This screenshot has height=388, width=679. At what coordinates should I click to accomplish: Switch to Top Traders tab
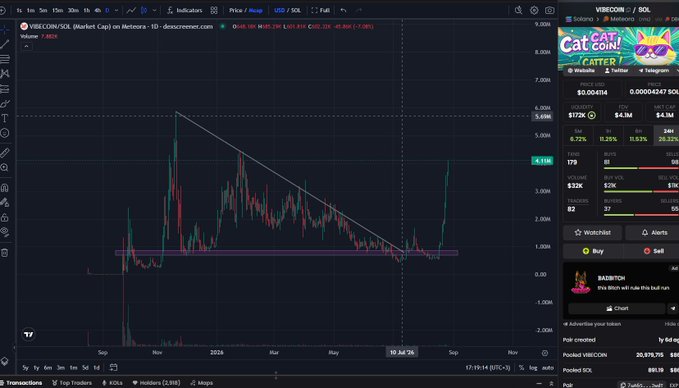[x=72, y=383]
